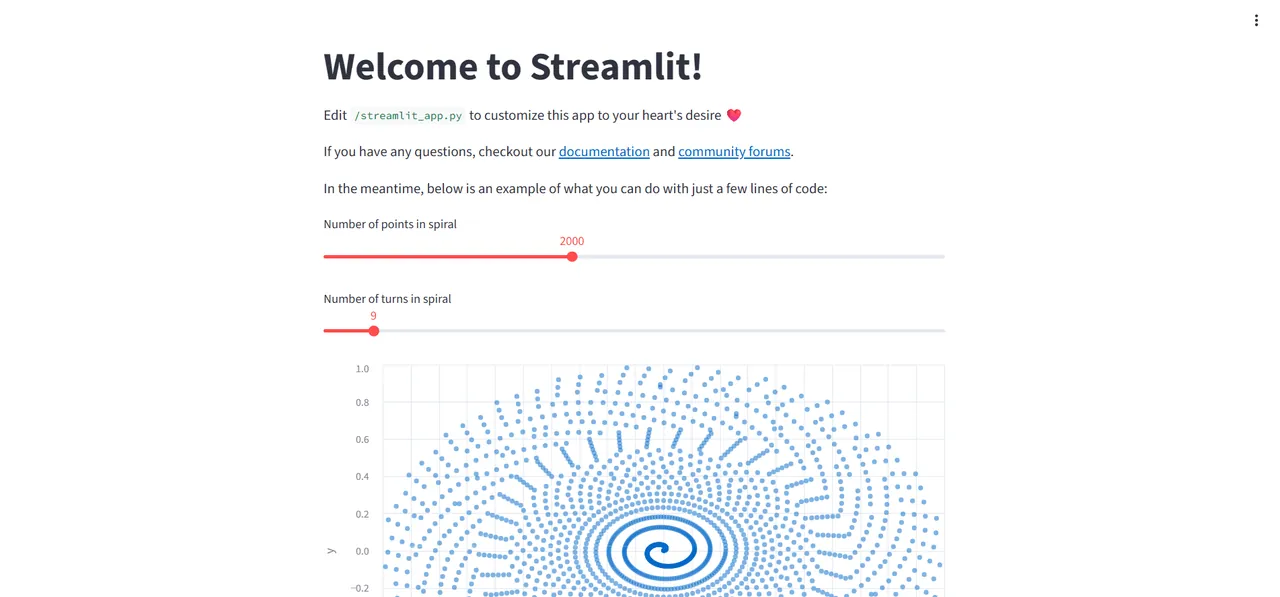Click the 0.6 y-axis tick label
The height and width of the screenshot is (597, 1280).
pos(362,440)
